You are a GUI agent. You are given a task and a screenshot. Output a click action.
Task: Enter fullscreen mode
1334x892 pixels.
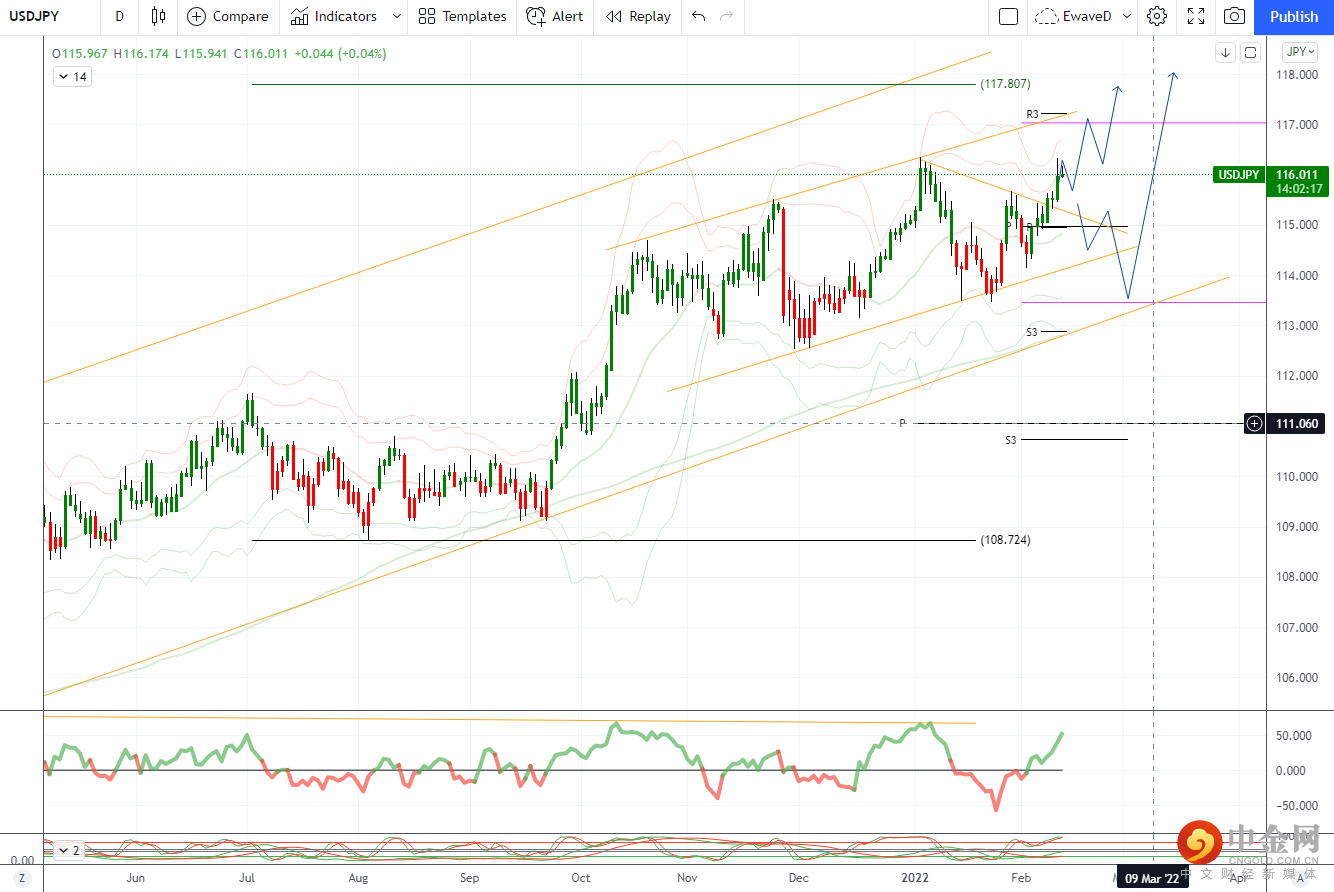1196,16
